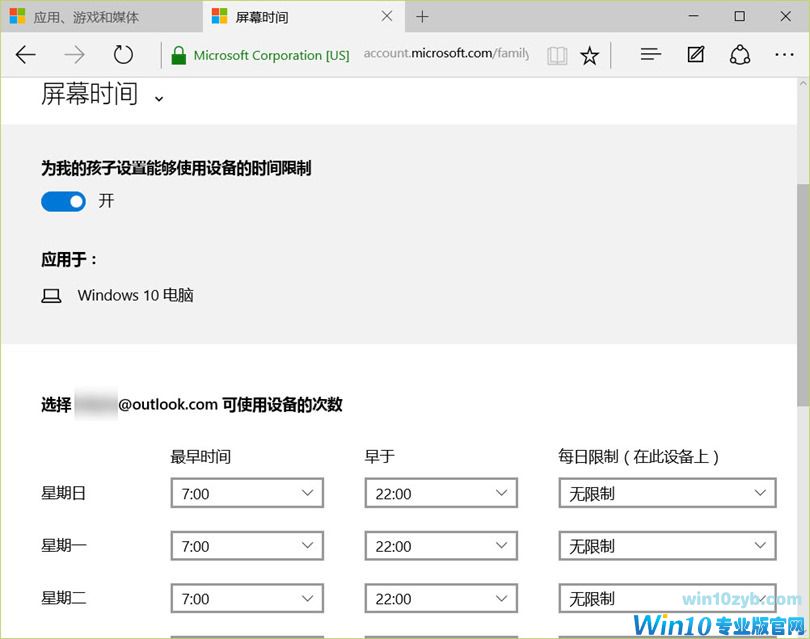Click the Make a Web Note icon
The height and width of the screenshot is (639, 810).
coord(696,55)
